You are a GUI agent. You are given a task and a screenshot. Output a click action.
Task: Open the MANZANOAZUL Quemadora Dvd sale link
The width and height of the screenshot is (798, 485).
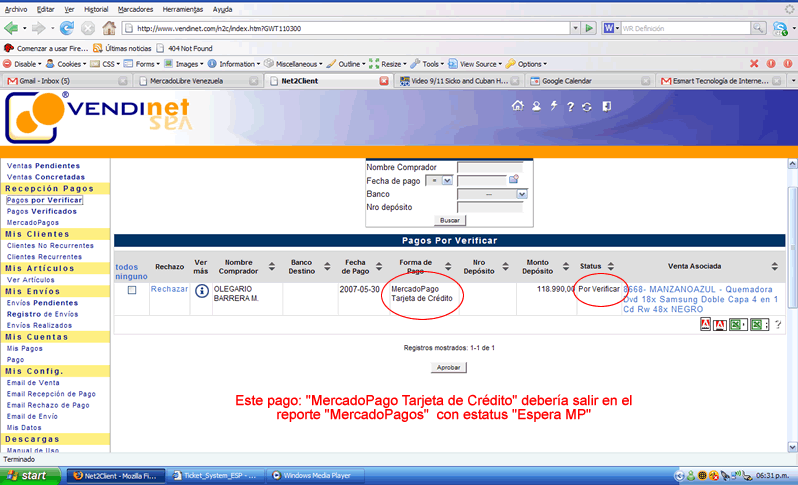coord(701,299)
